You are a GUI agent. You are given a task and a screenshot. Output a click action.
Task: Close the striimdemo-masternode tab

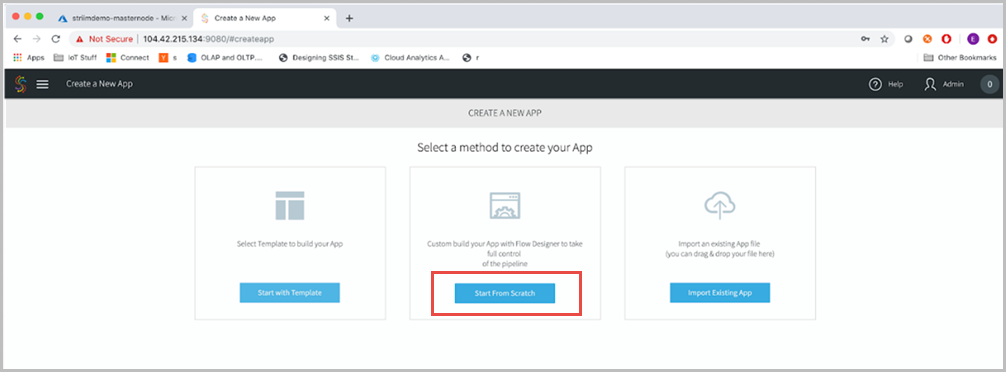[x=184, y=19]
